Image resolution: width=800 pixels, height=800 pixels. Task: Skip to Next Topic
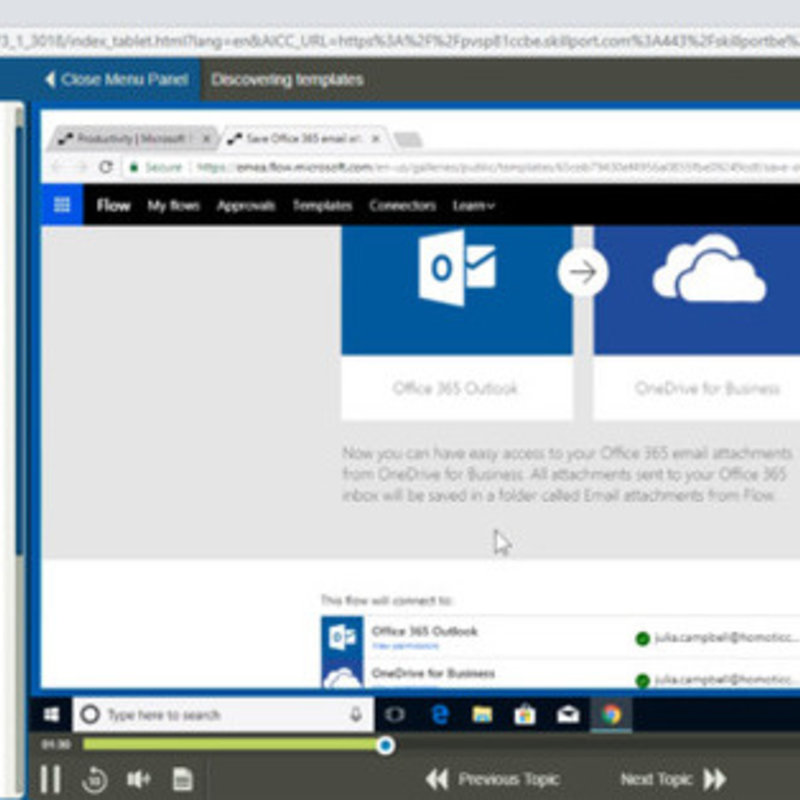(673, 779)
